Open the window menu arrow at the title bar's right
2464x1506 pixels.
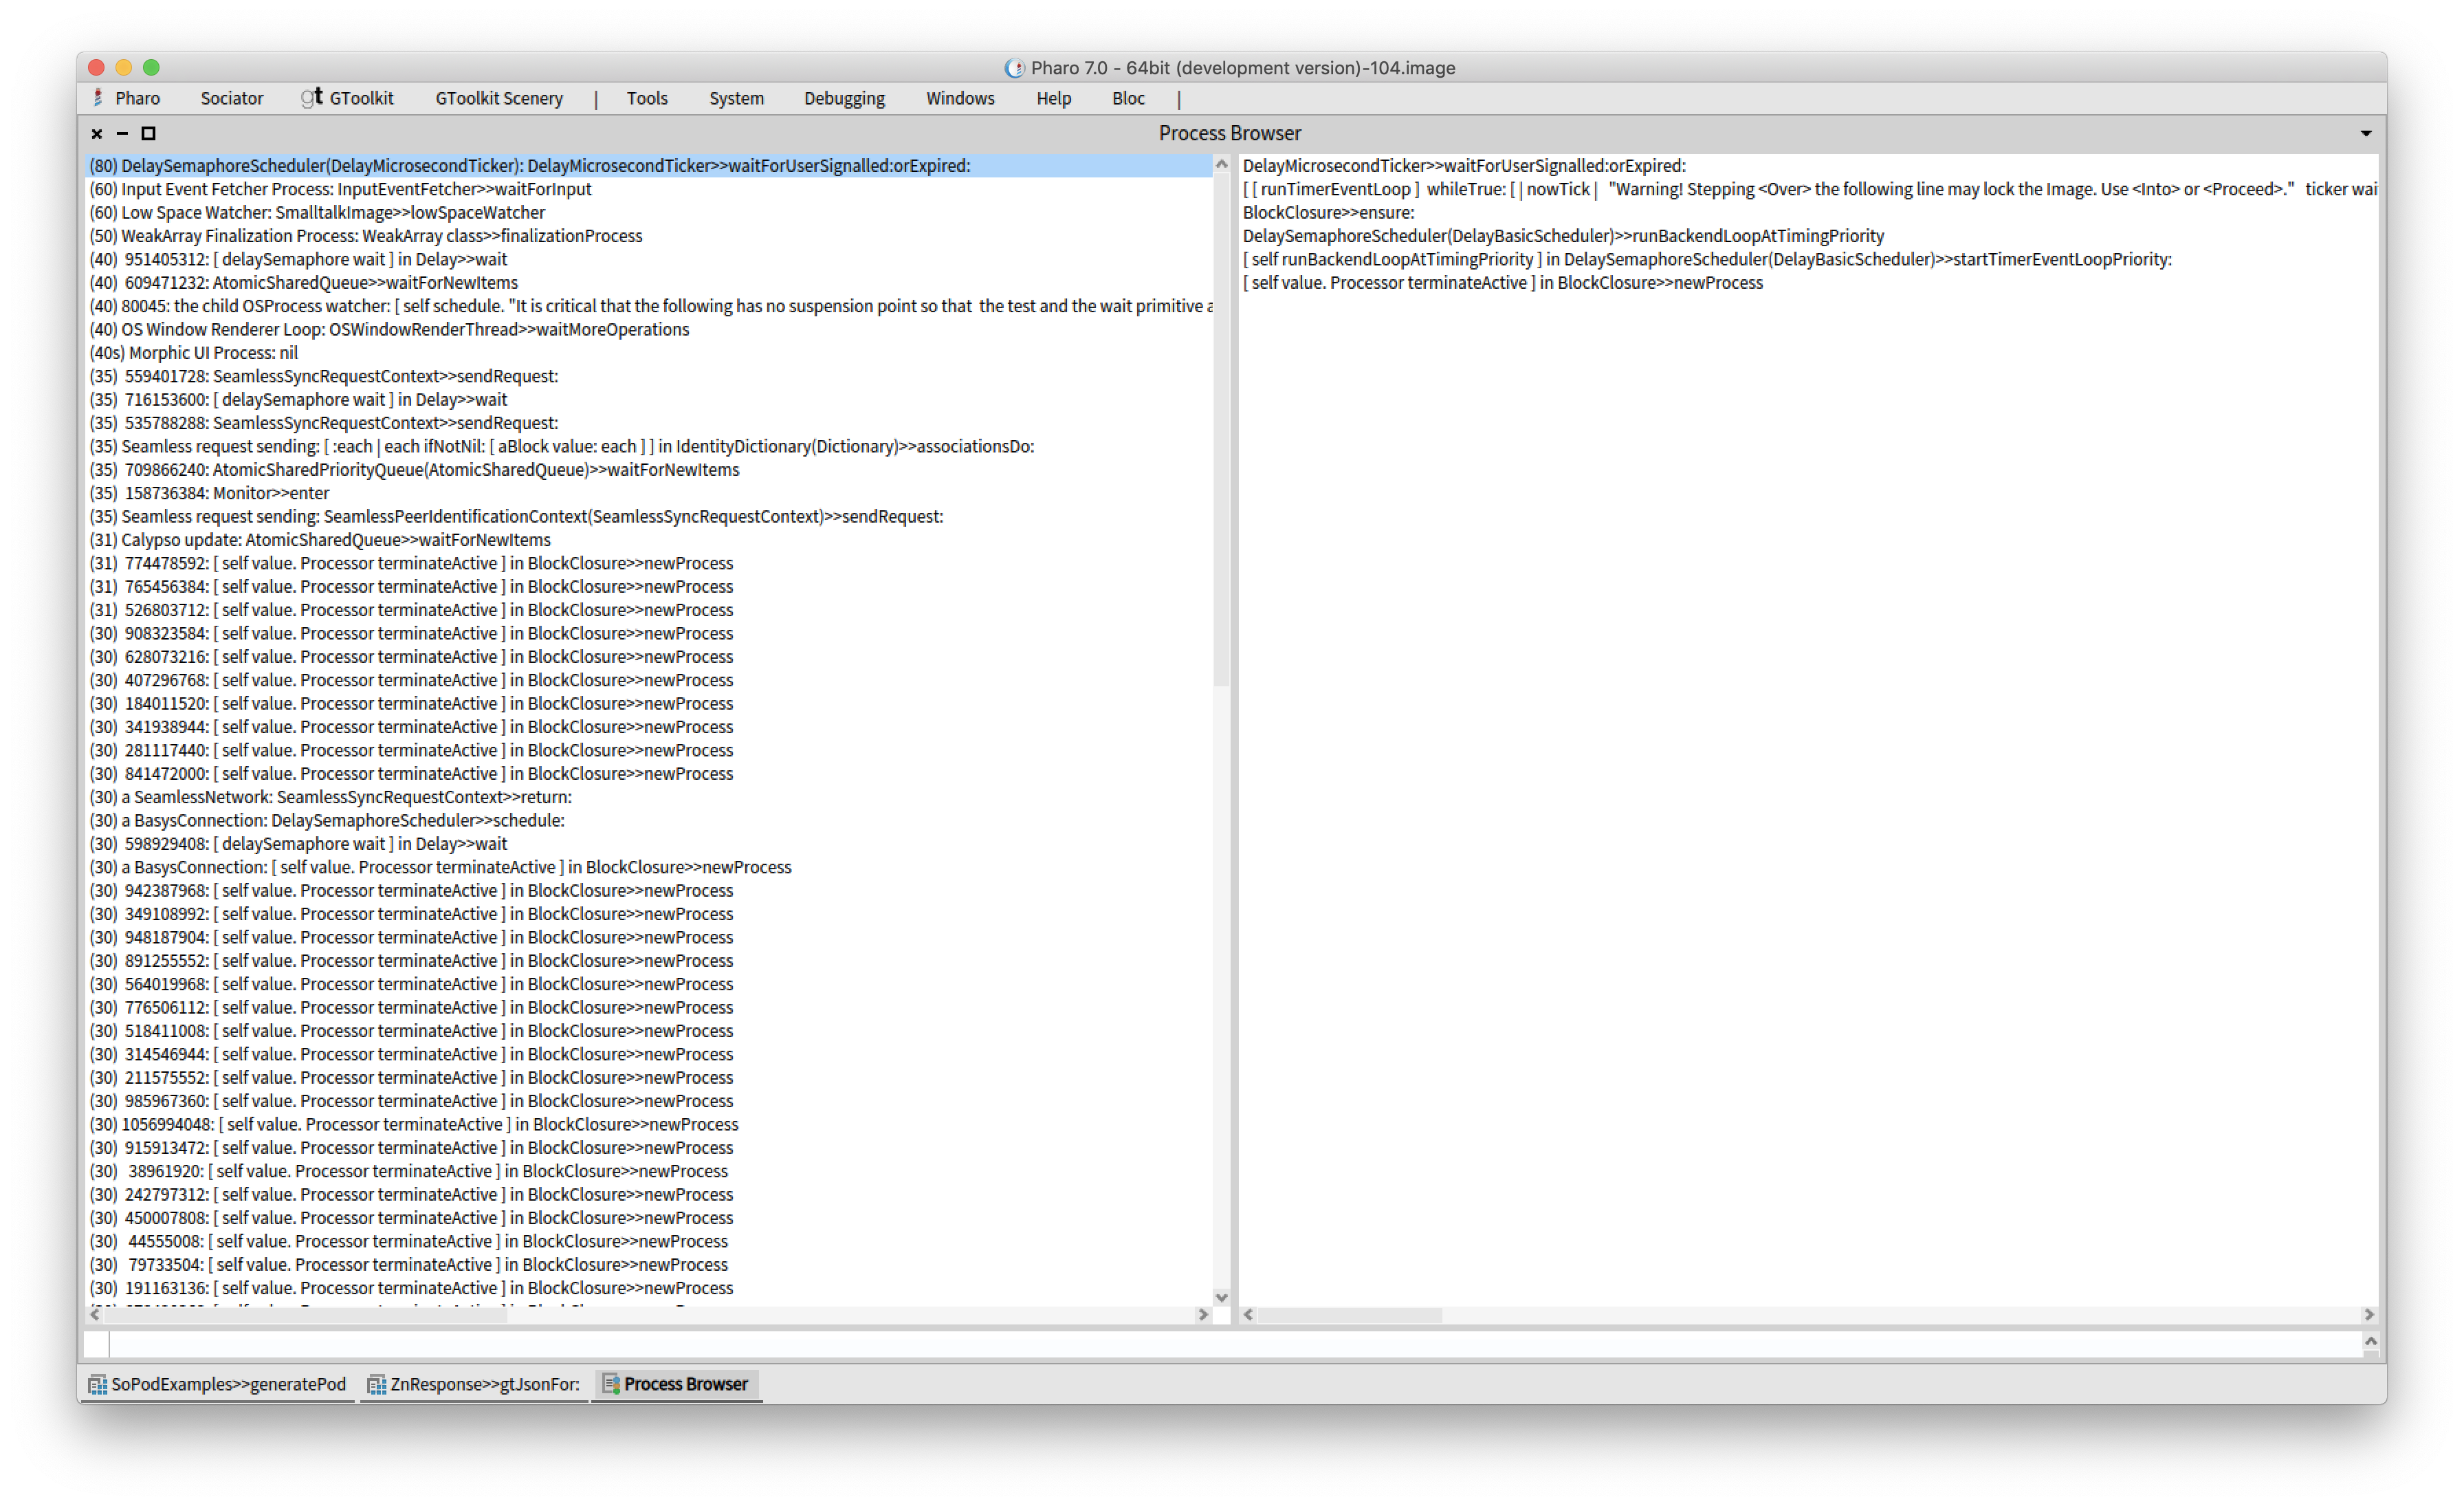coord(2365,132)
